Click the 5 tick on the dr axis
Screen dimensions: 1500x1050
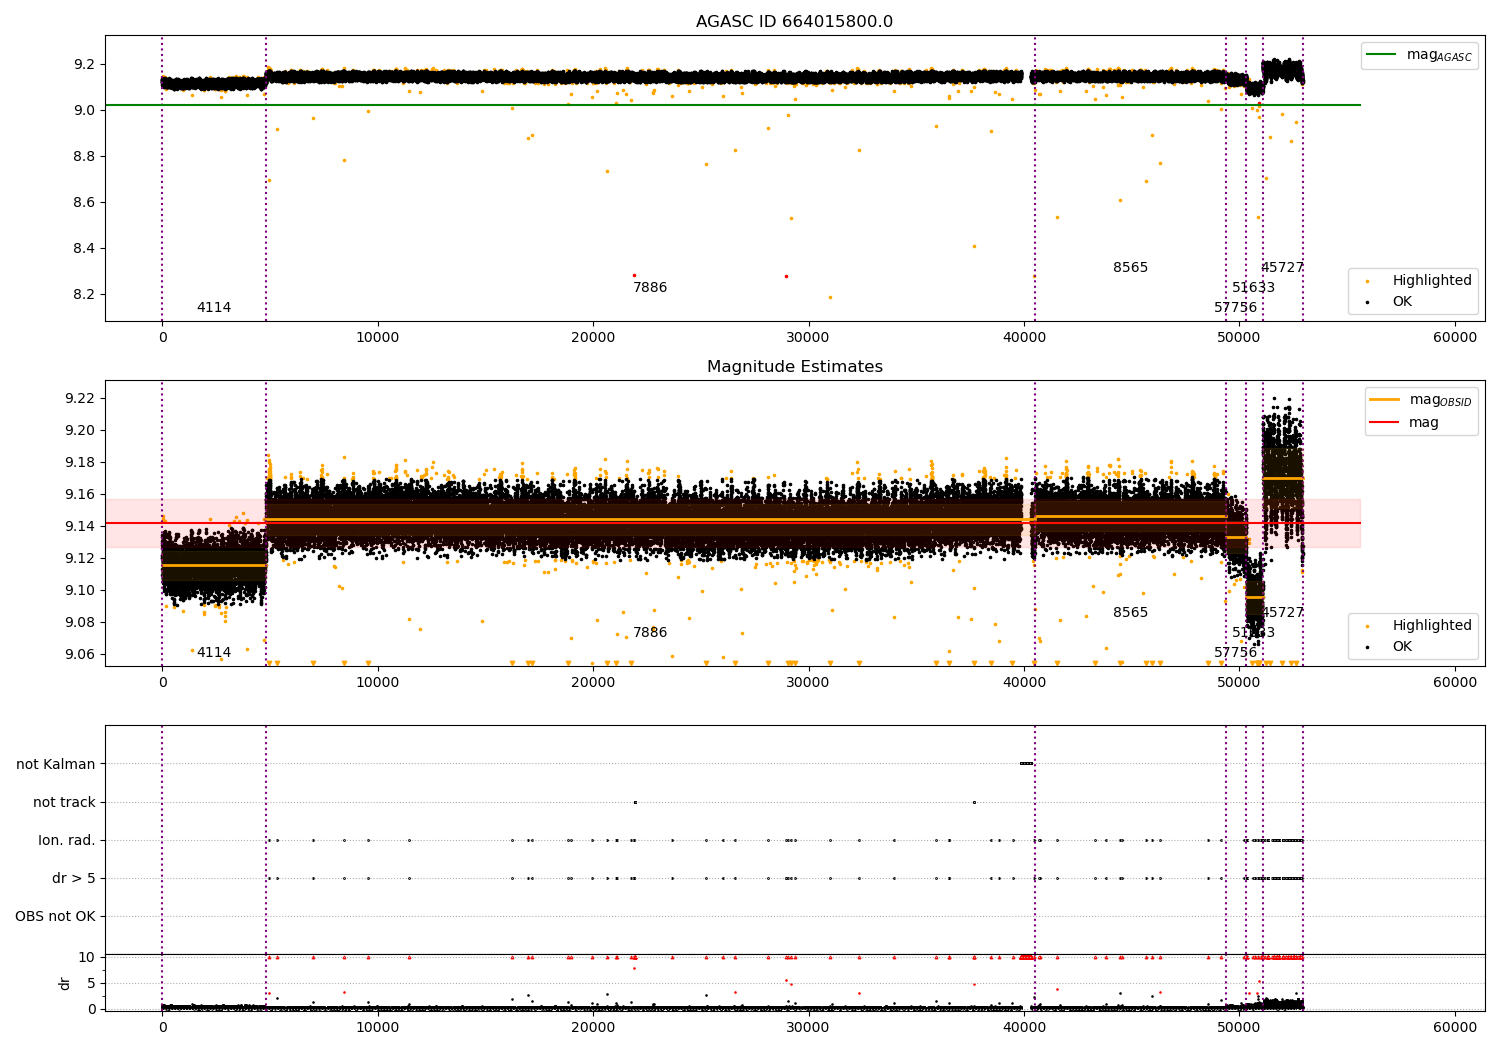coord(91,983)
